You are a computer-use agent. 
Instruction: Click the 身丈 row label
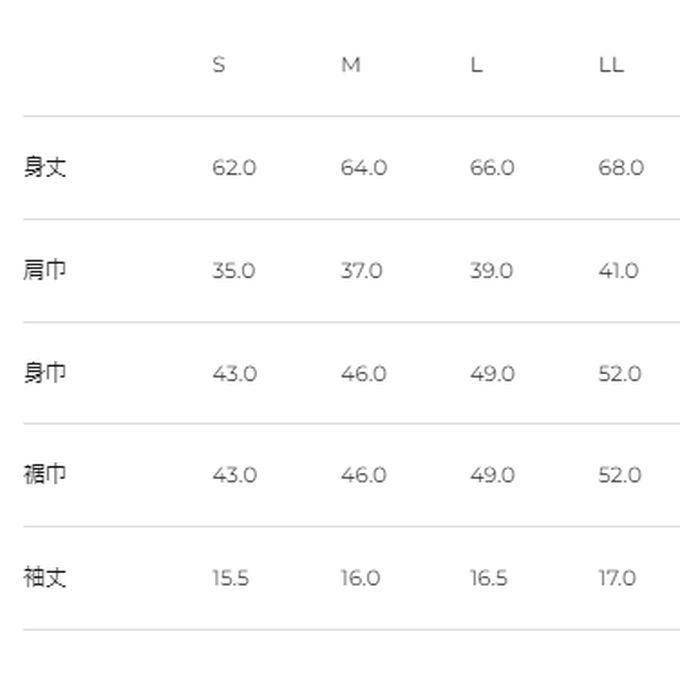(x=45, y=167)
